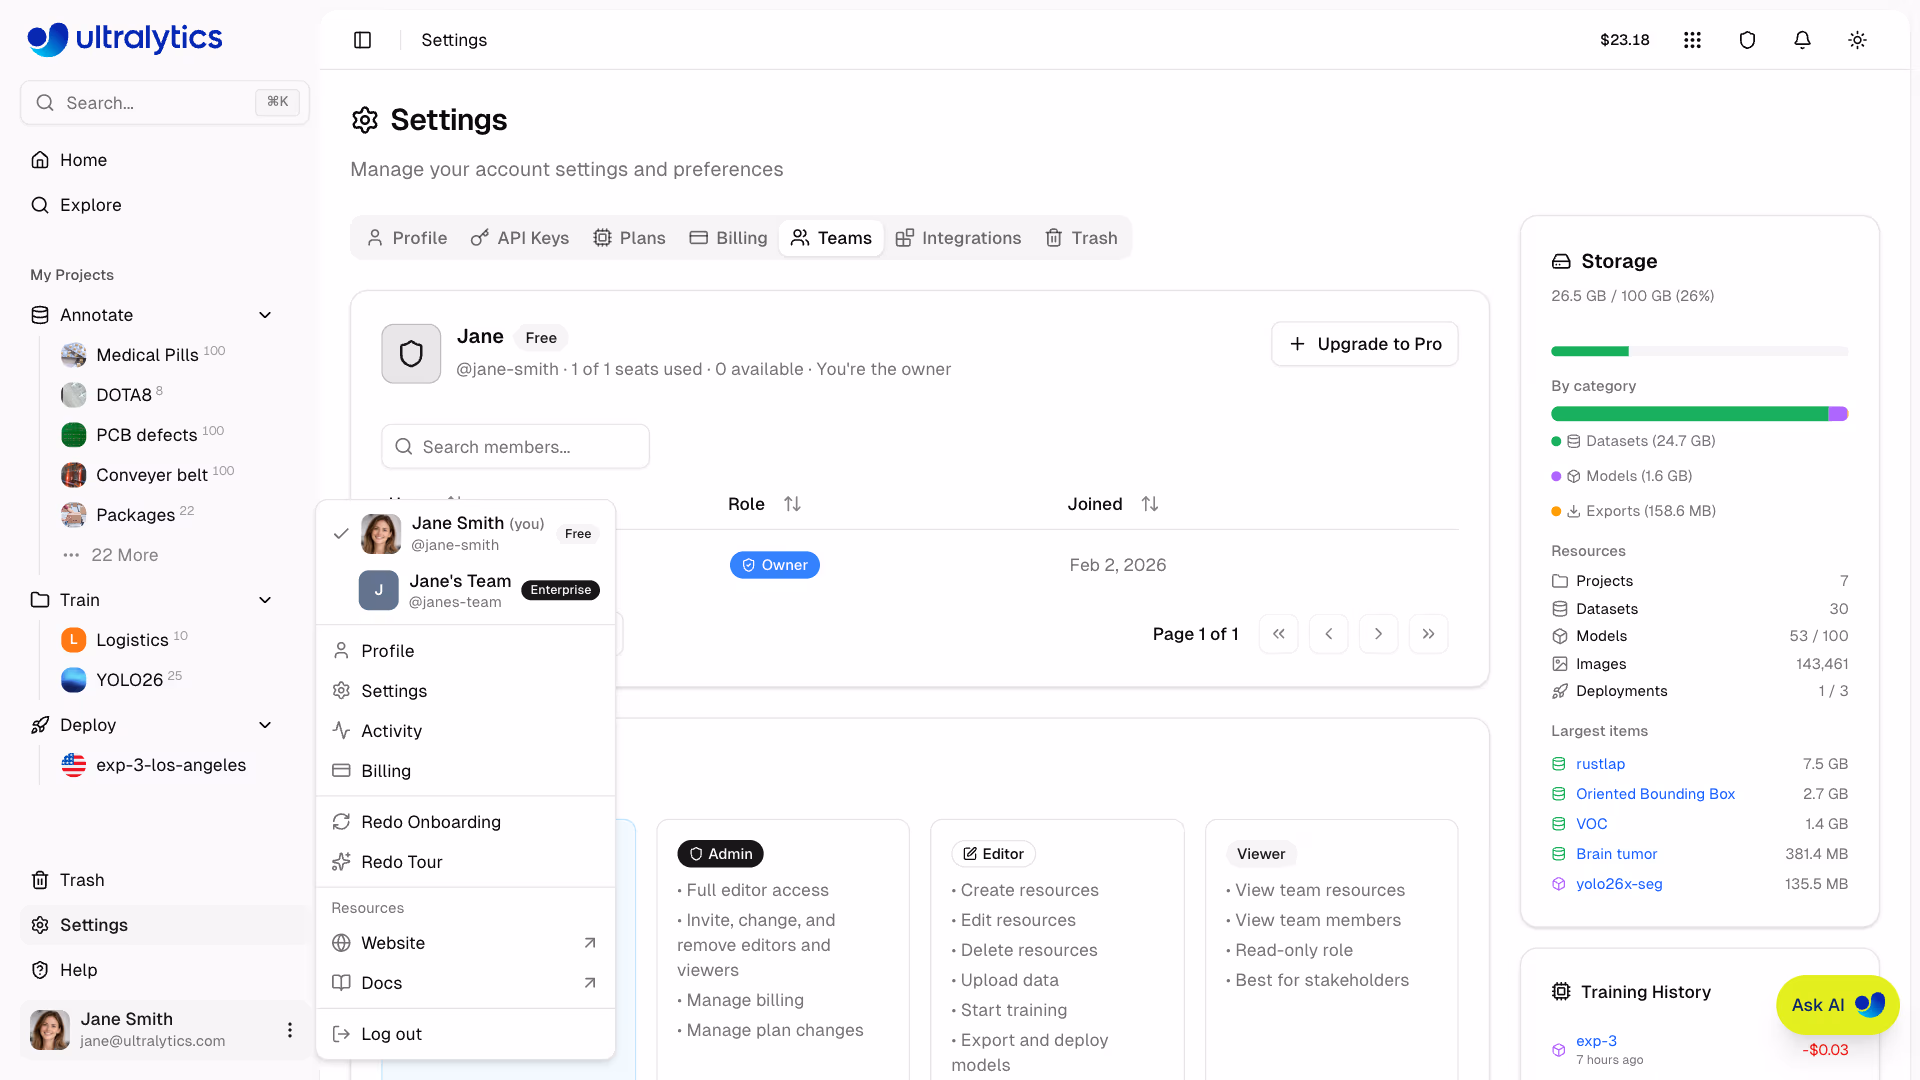
Task: Open Activity from account menu
Action: click(466, 731)
